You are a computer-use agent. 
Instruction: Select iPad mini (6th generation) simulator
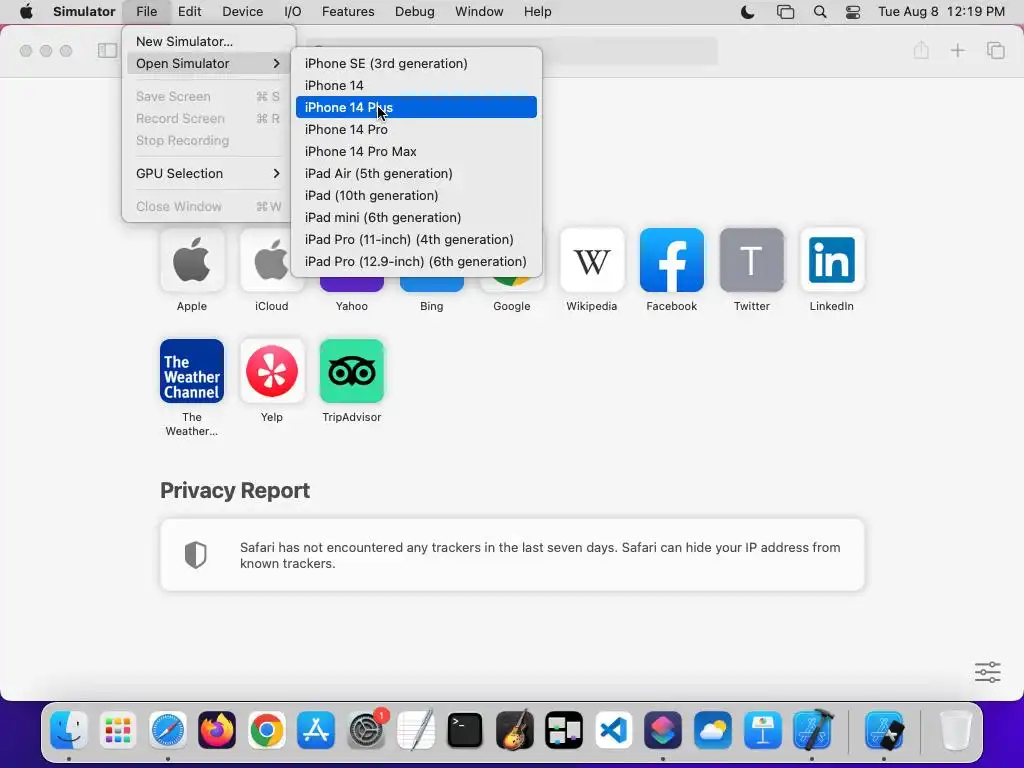[x=416, y=217]
